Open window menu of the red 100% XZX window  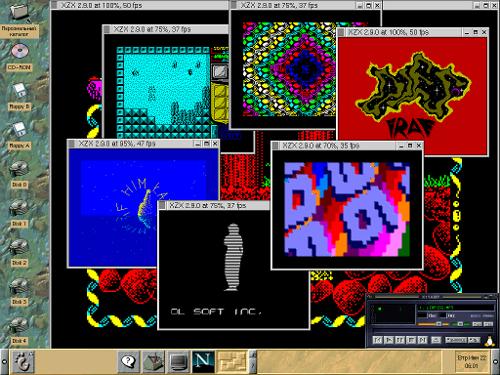pyautogui.click(x=341, y=32)
